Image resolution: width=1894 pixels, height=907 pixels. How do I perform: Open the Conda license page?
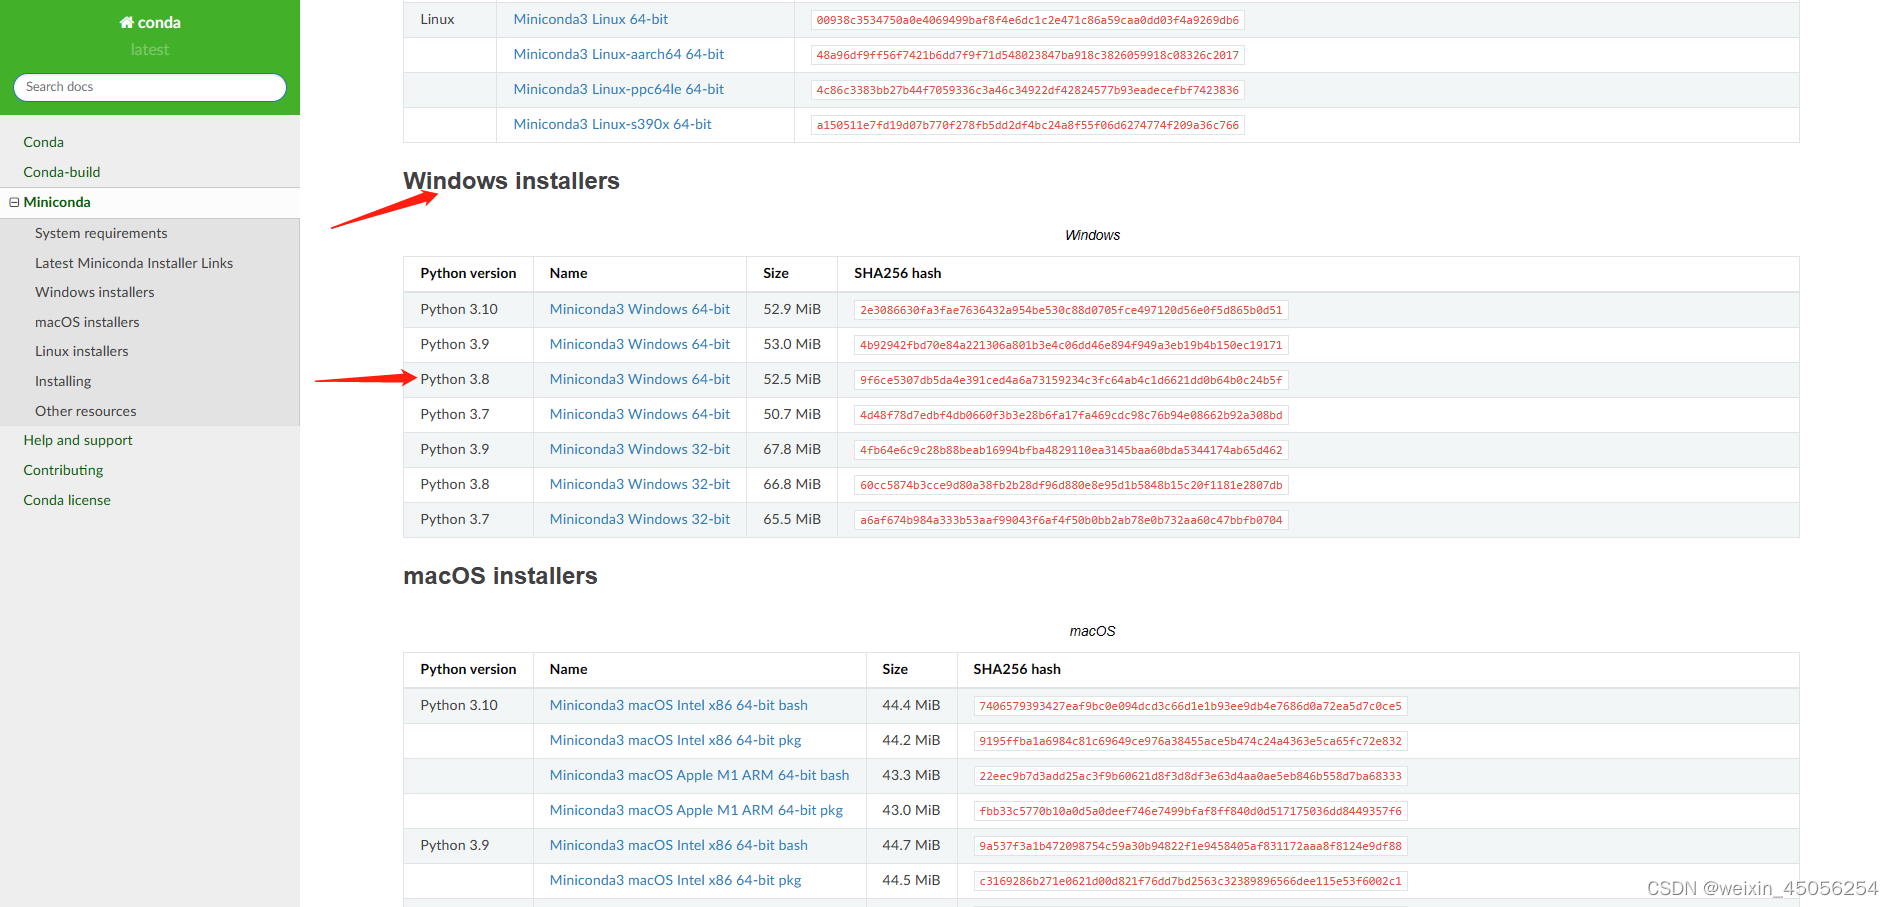67,500
